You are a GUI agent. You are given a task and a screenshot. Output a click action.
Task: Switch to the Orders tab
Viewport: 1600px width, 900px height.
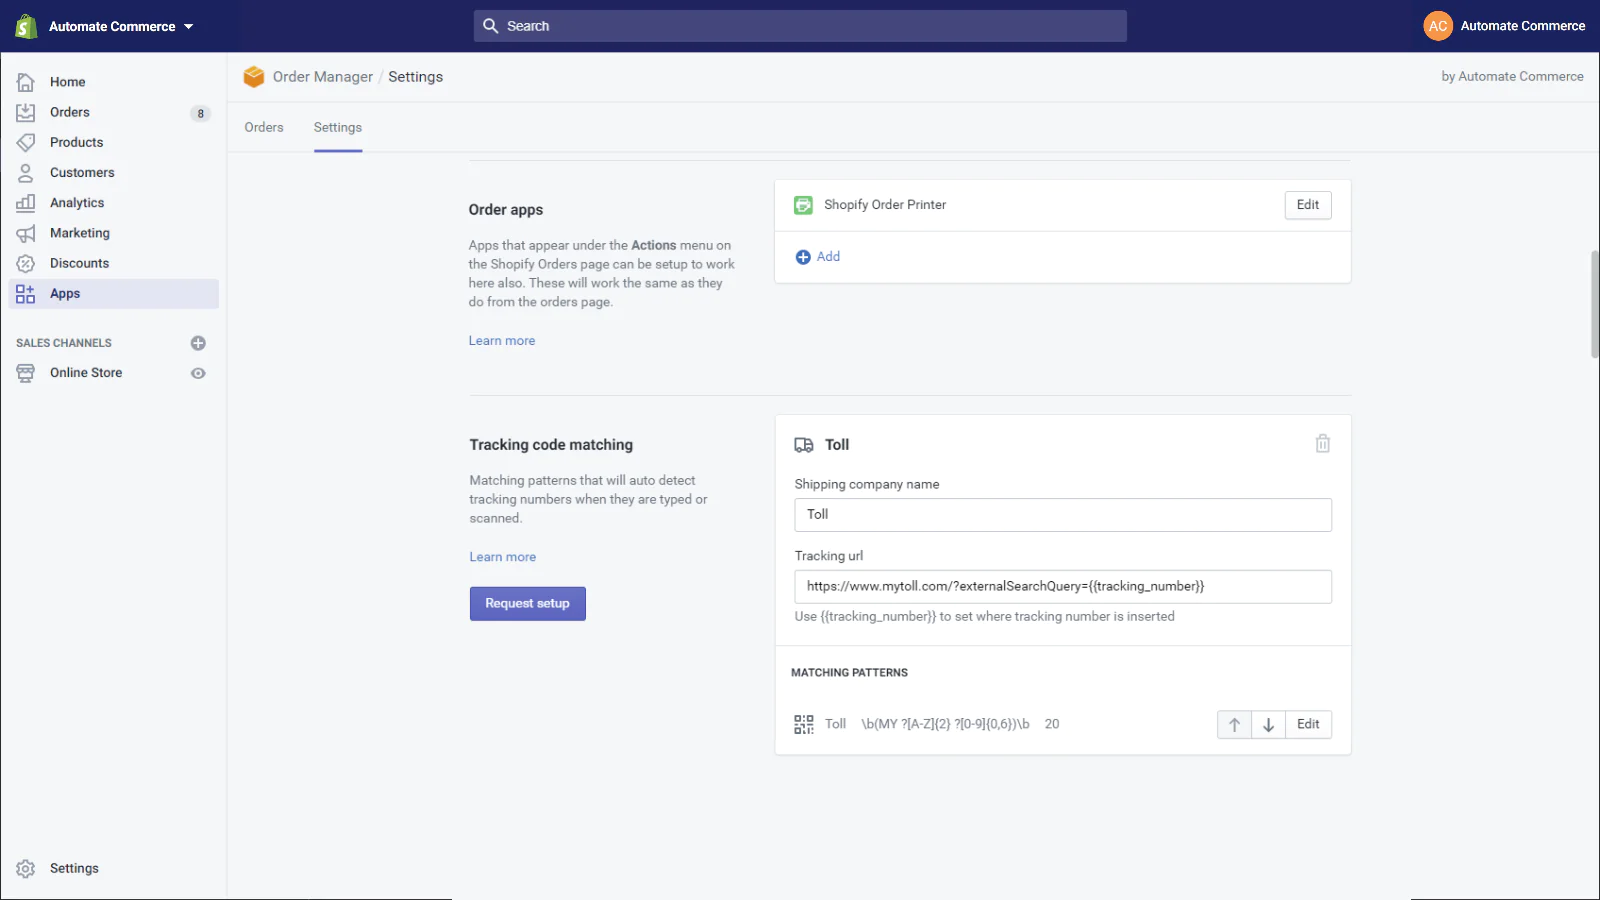point(264,127)
